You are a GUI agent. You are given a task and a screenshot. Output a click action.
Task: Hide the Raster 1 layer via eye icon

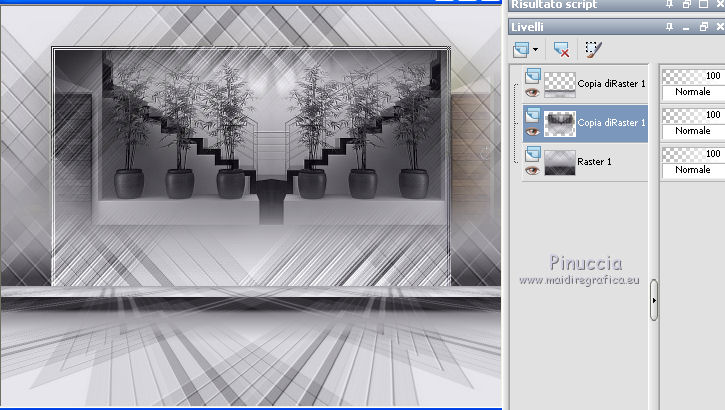[532, 171]
